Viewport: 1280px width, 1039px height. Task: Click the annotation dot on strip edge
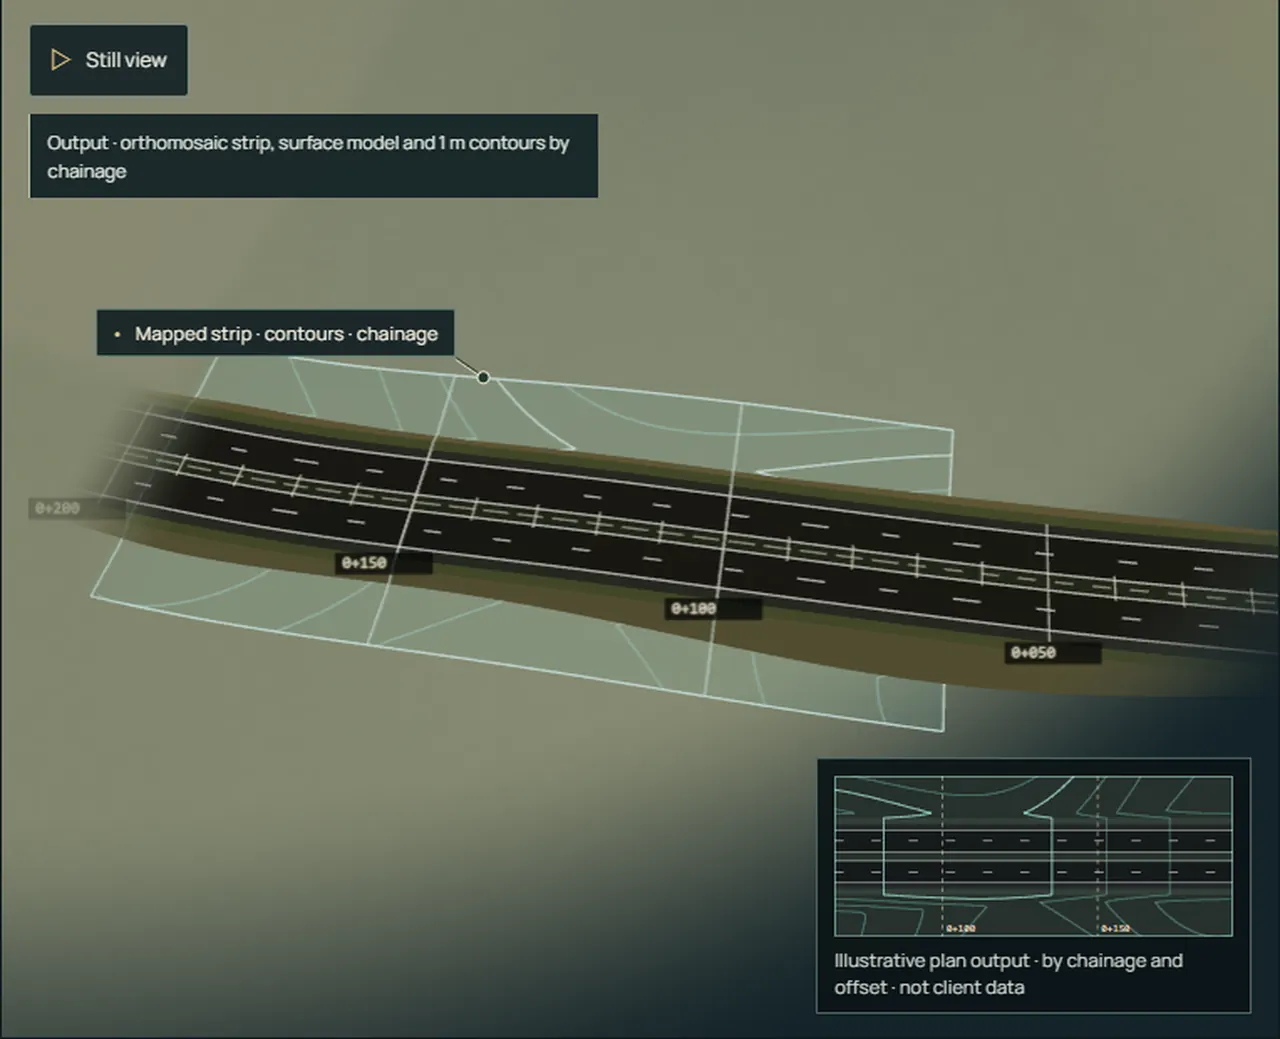[x=484, y=377]
